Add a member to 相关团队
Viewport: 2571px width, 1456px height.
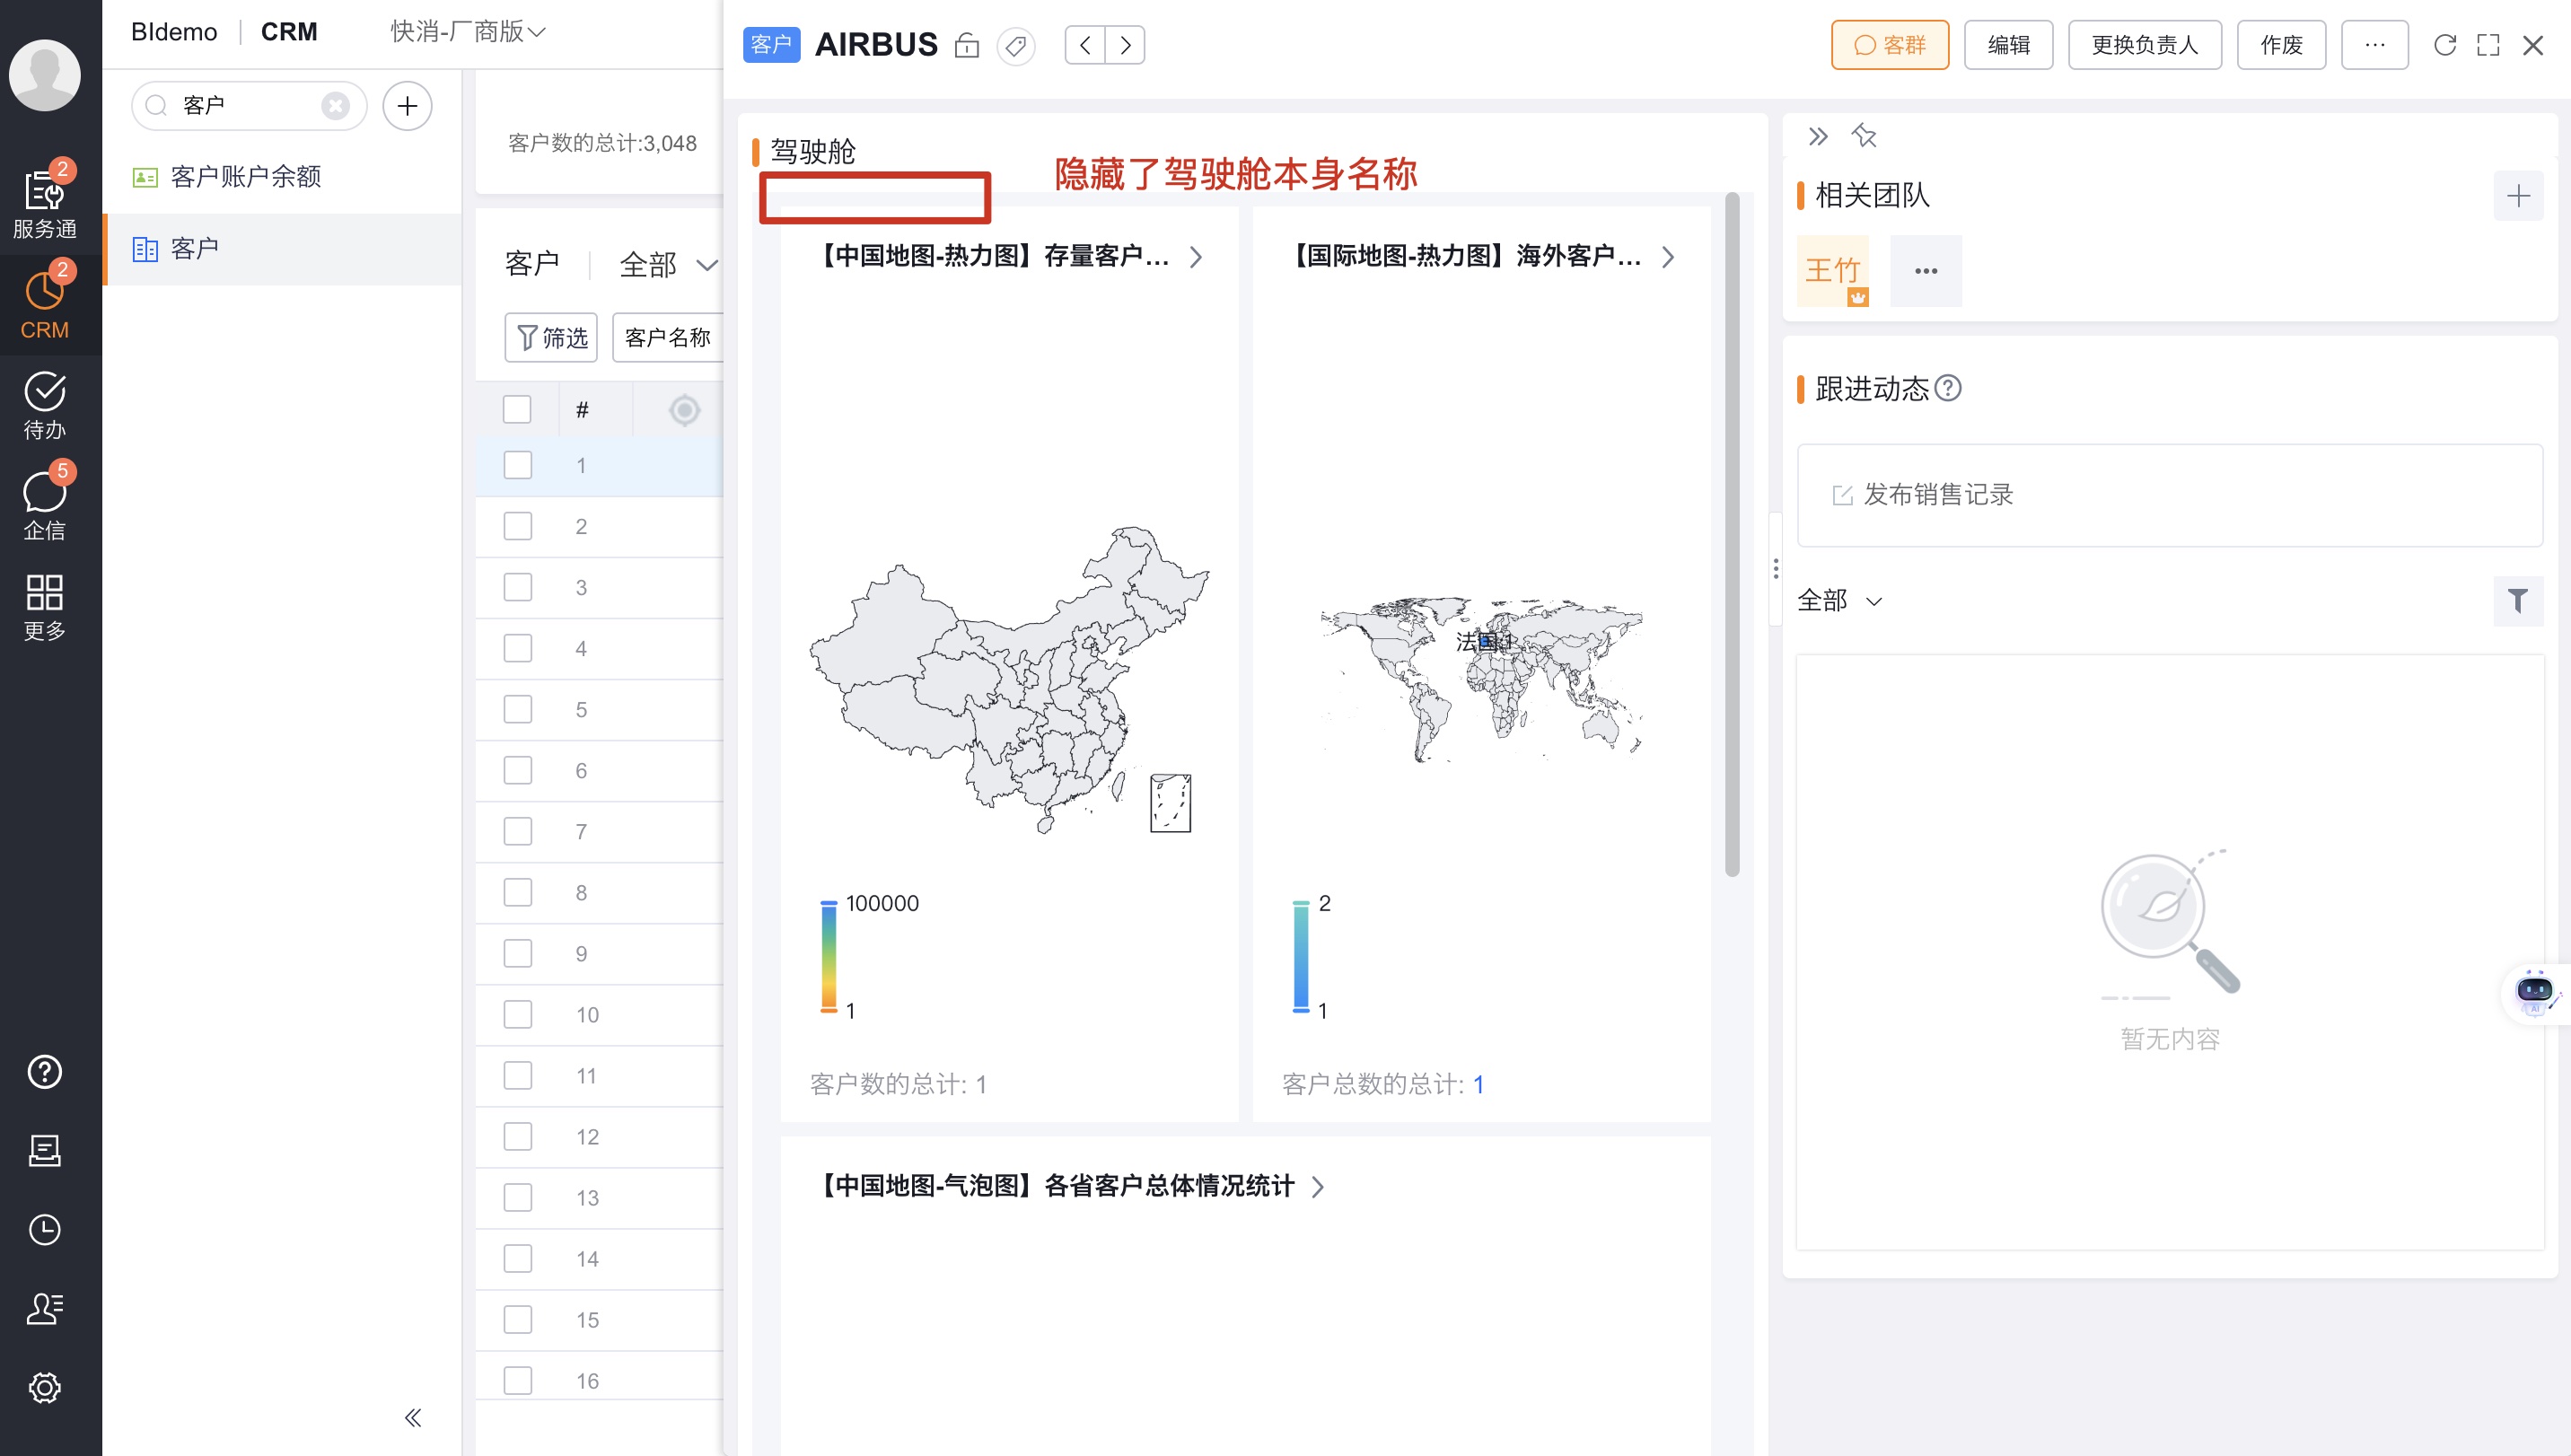(2518, 196)
